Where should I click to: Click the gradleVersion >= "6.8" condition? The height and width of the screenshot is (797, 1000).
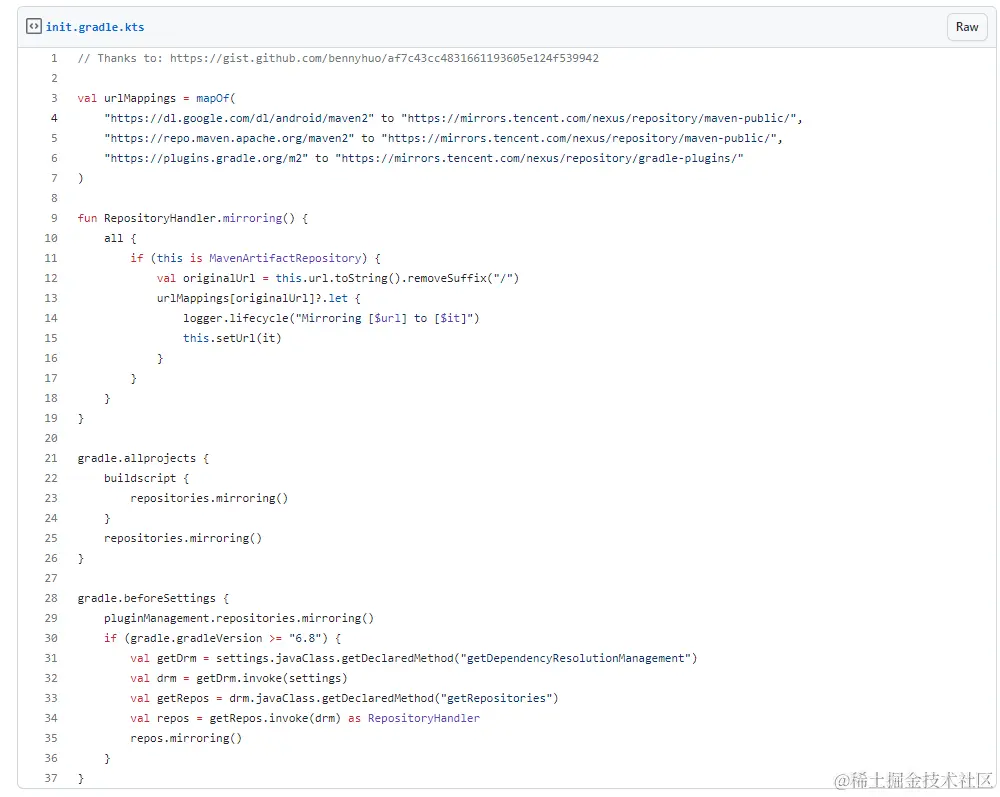223,638
